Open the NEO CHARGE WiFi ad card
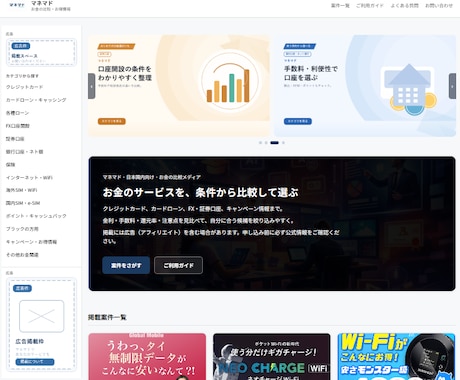 (272, 356)
